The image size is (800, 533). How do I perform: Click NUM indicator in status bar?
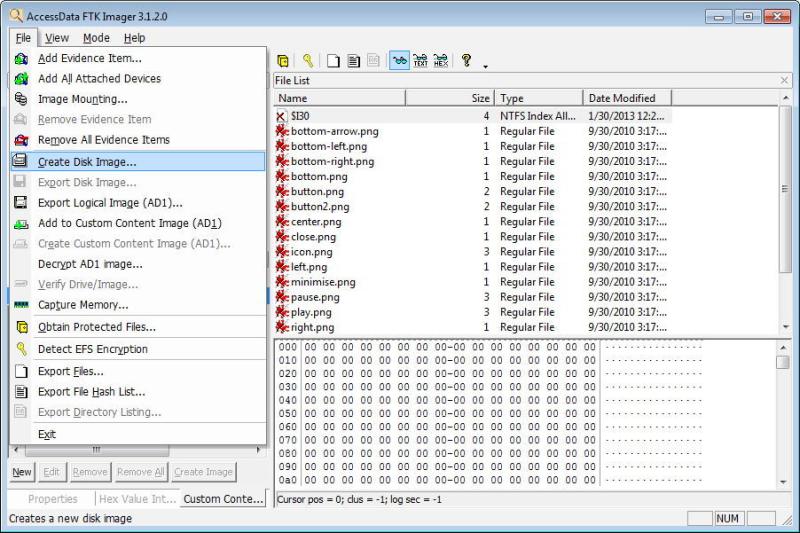[727, 519]
